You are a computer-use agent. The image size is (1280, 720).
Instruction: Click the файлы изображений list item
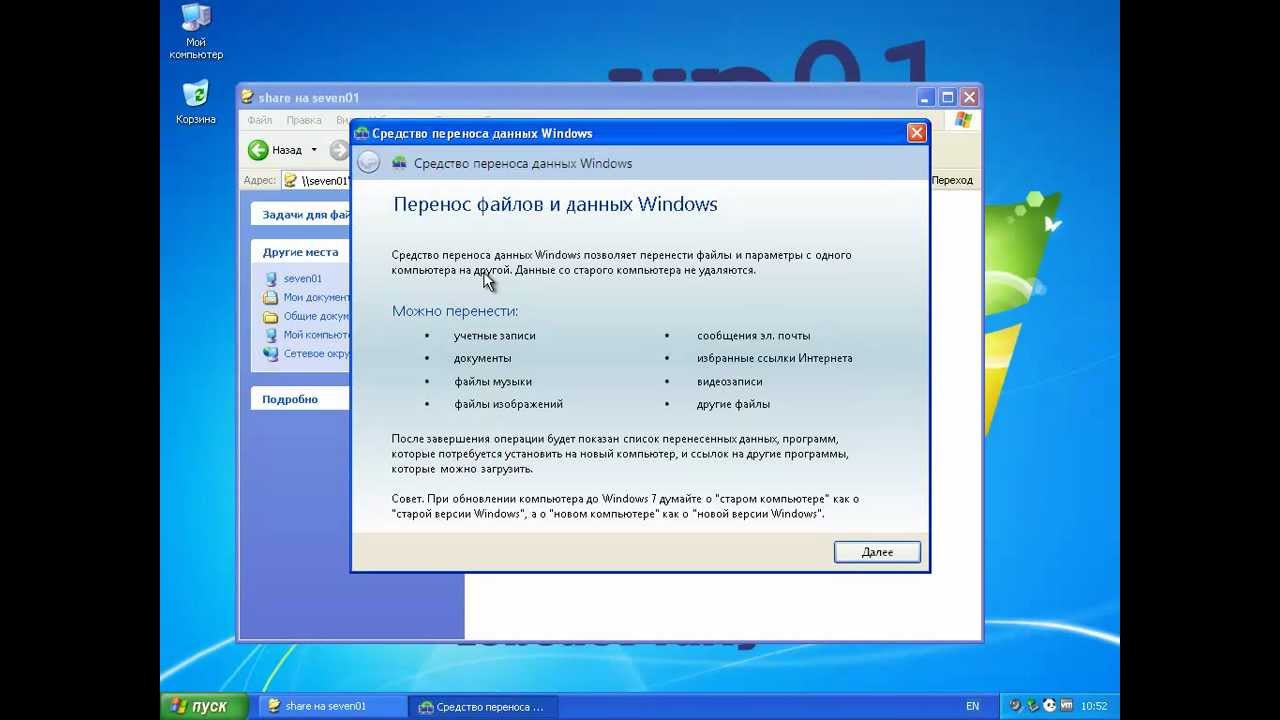(508, 404)
